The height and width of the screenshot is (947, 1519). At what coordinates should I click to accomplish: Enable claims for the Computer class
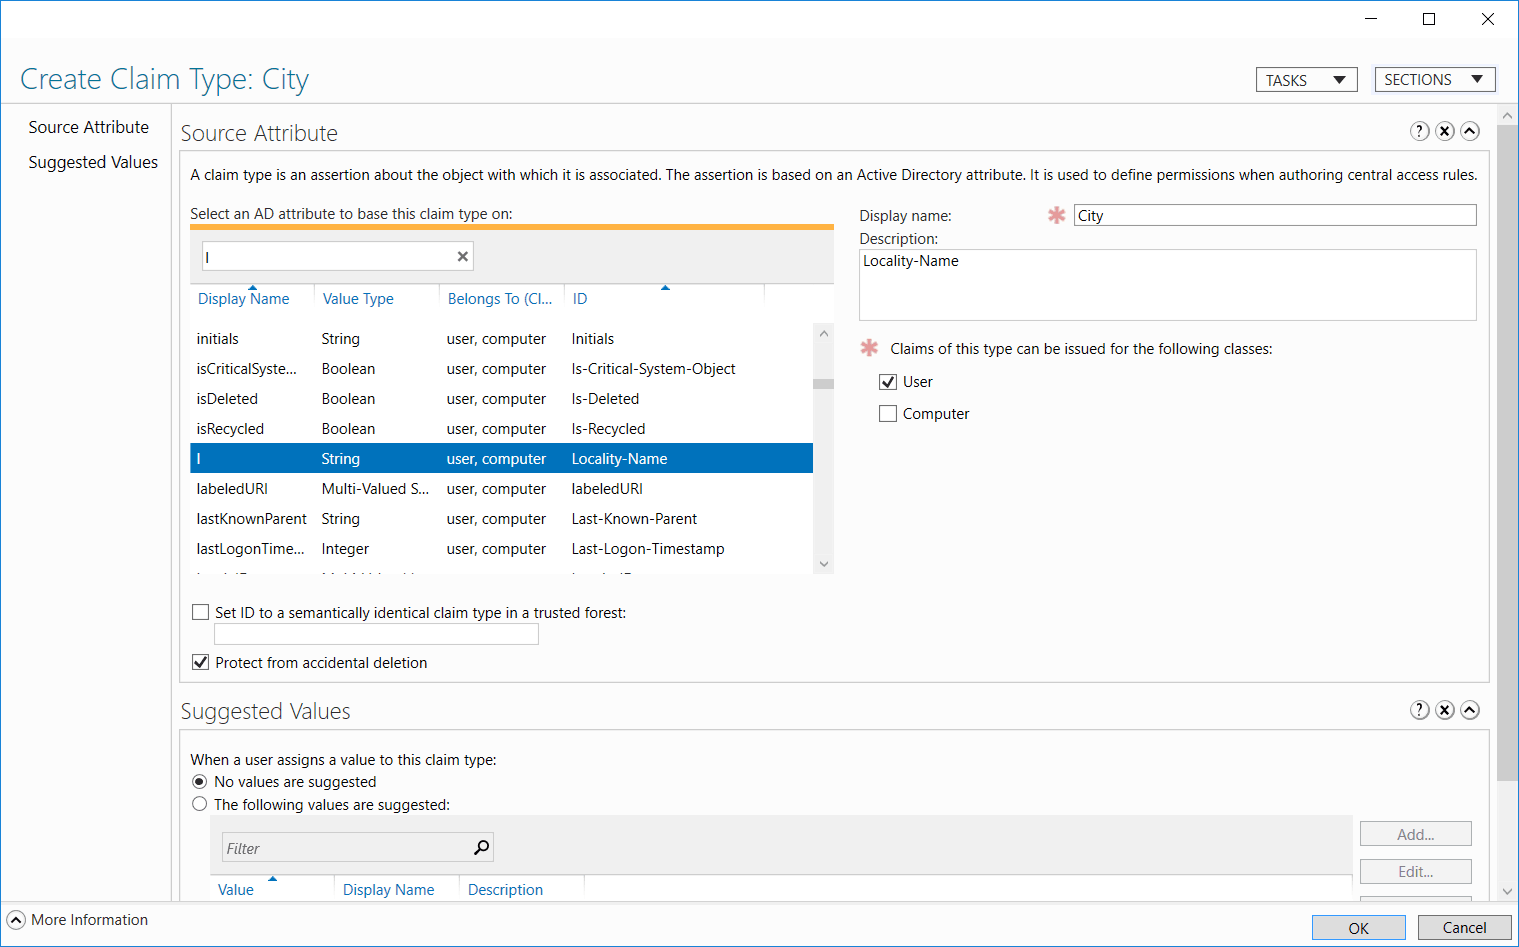coord(887,413)
